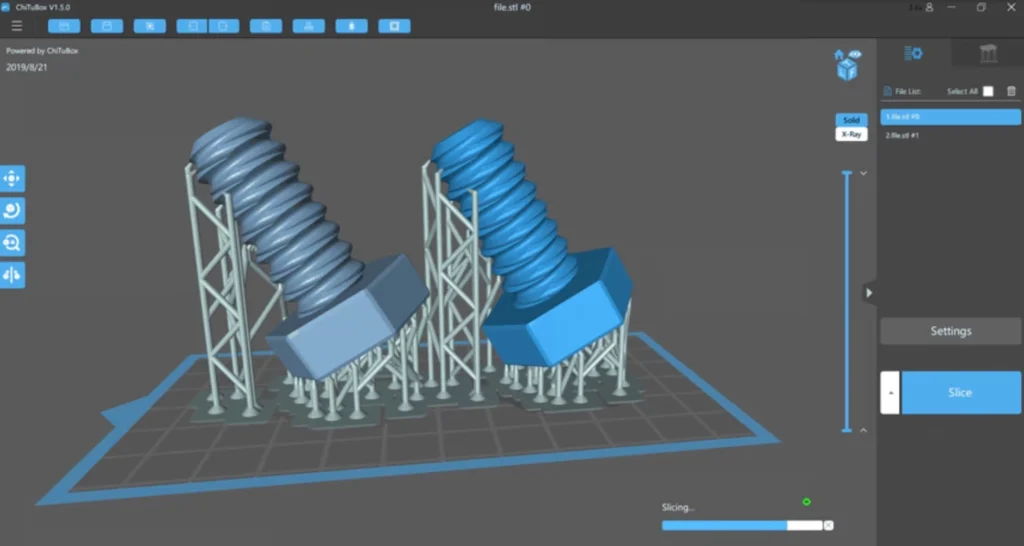
Task: Click the Redo toolbar button
Action: pos(224,26)
